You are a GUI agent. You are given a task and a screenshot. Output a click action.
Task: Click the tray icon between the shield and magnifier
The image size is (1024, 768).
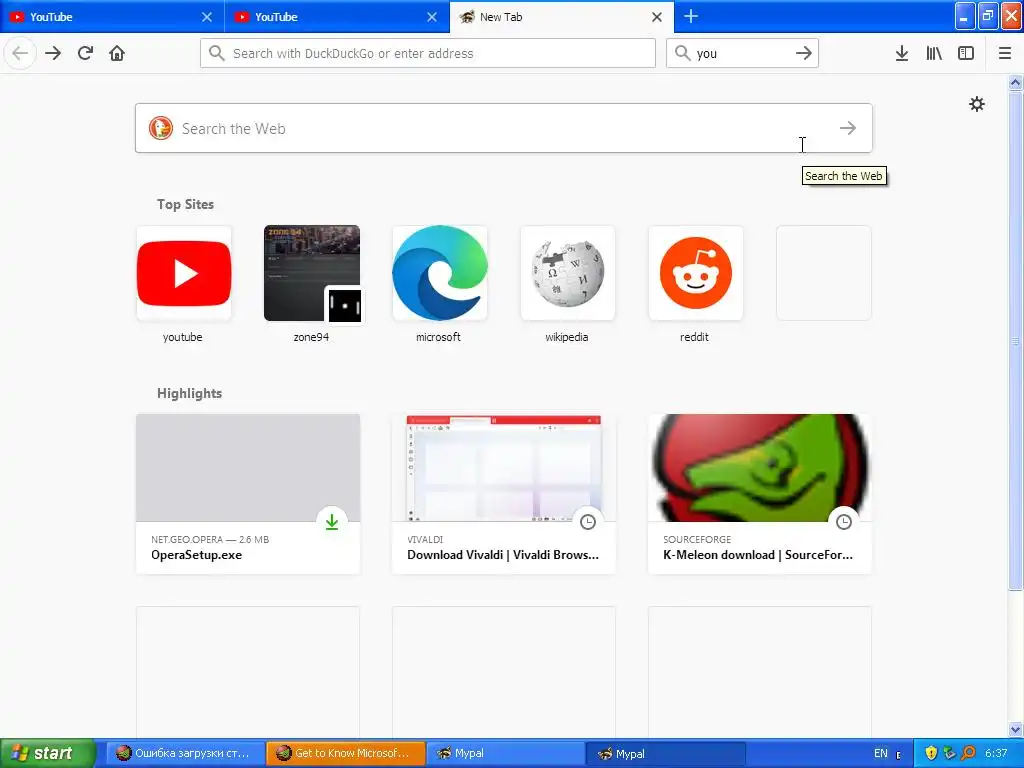(950, 753)
